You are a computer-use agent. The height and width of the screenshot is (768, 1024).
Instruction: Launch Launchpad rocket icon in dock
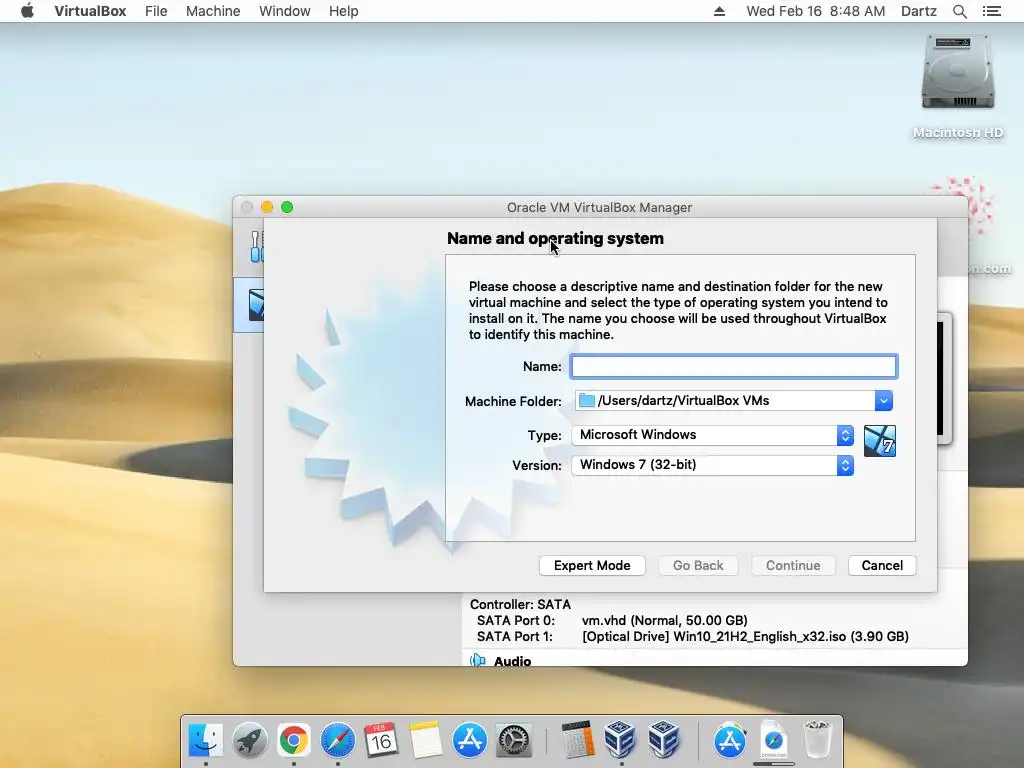[x=249, y=740]
